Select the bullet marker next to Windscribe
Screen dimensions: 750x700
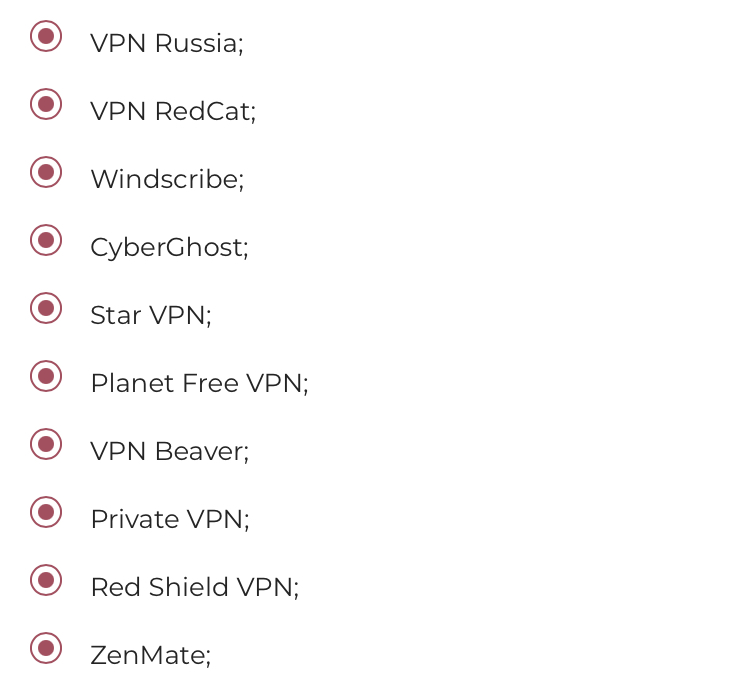point(46,172)
